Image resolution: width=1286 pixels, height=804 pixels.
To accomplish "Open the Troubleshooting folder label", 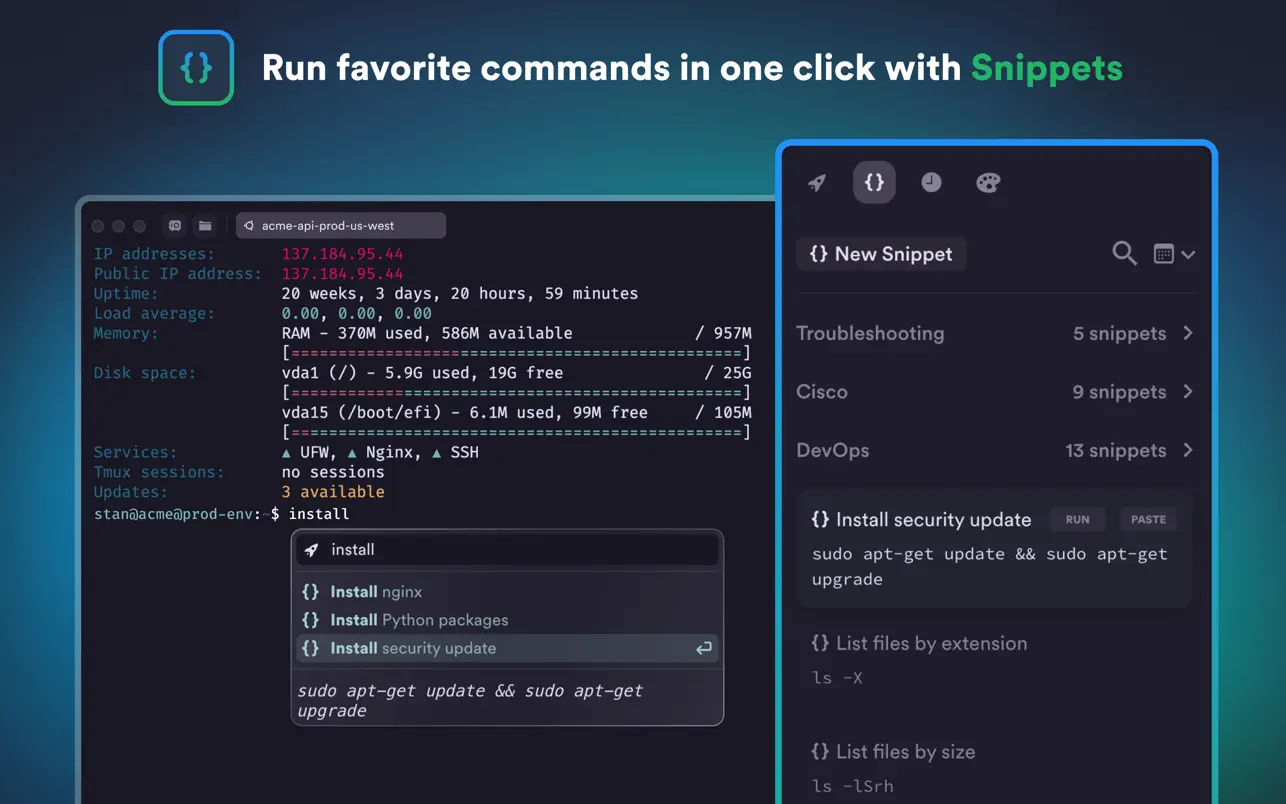I will tap(870, 333).
